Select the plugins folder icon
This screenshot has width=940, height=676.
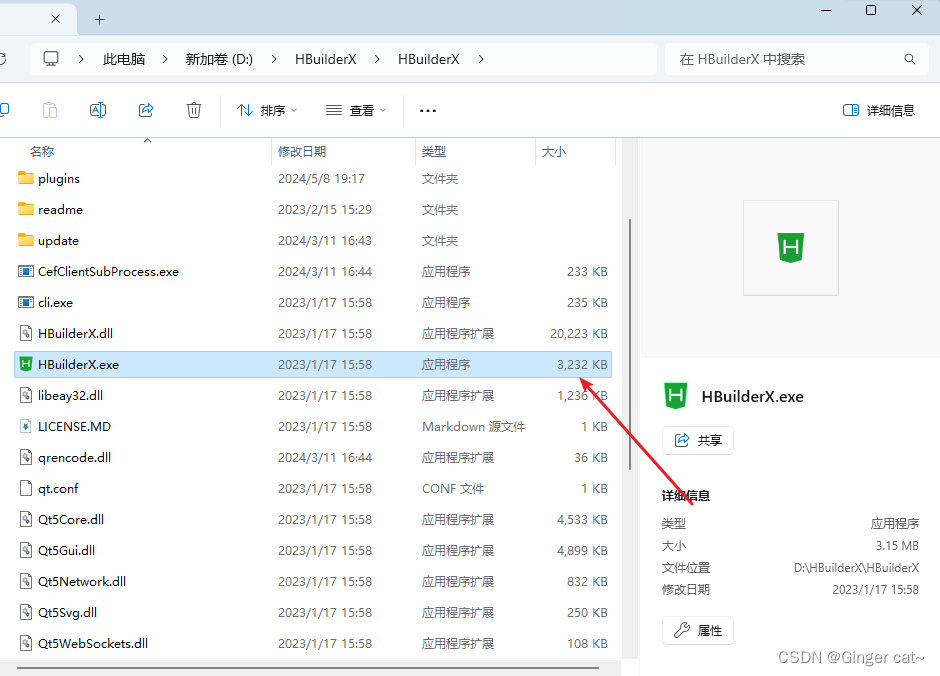click(26, 178)
